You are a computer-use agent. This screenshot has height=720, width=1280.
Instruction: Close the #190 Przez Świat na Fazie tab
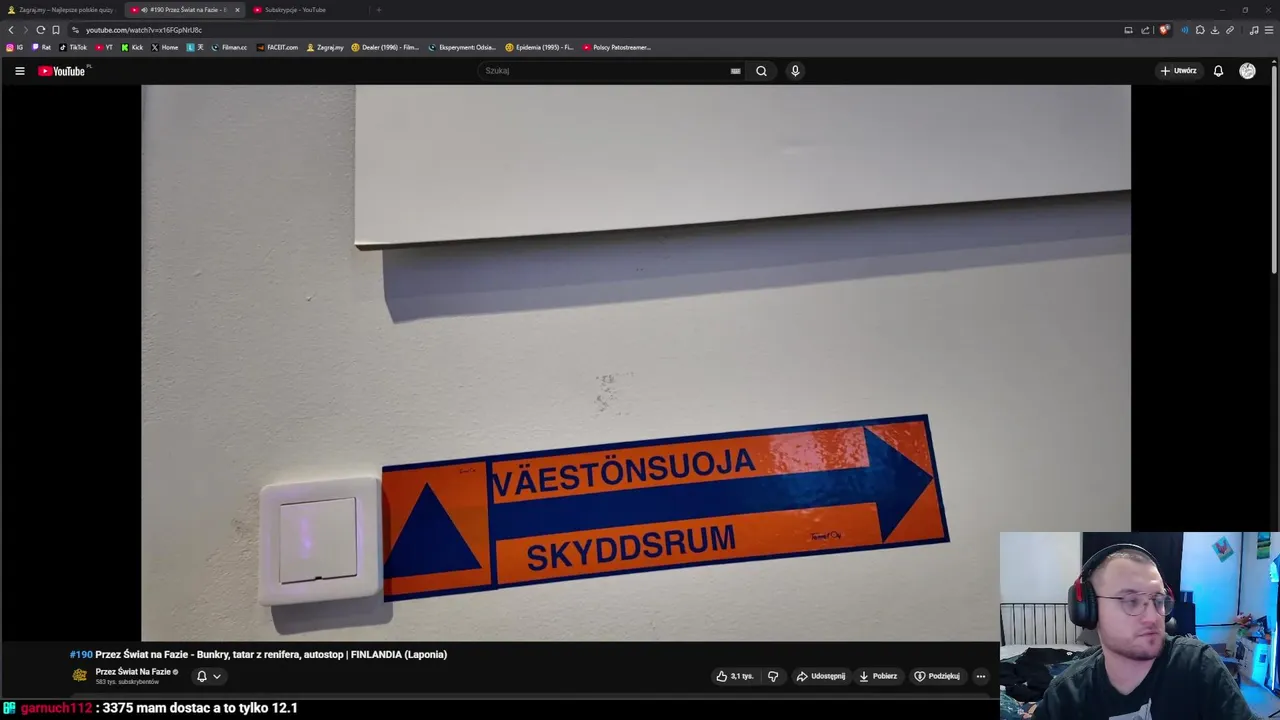point(237,10)
